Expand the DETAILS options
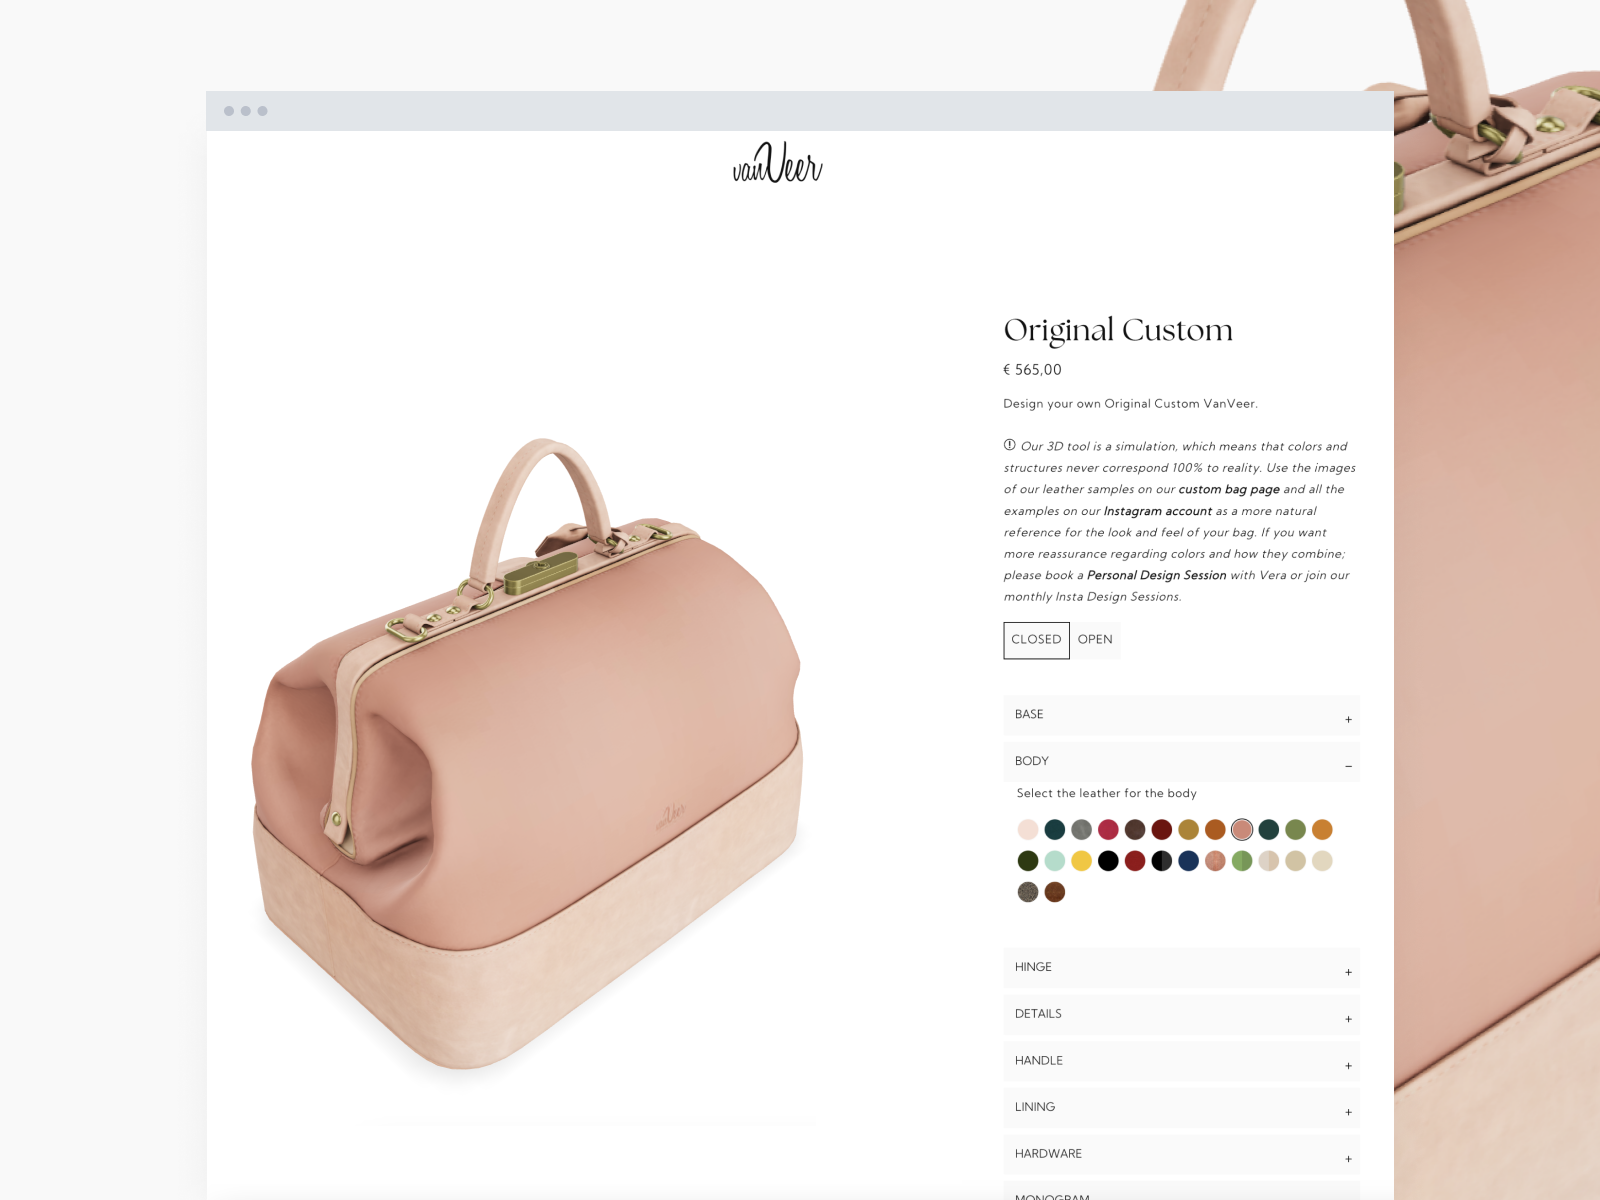This screenshot has height=1200, width=1600. (1181, 1014)
